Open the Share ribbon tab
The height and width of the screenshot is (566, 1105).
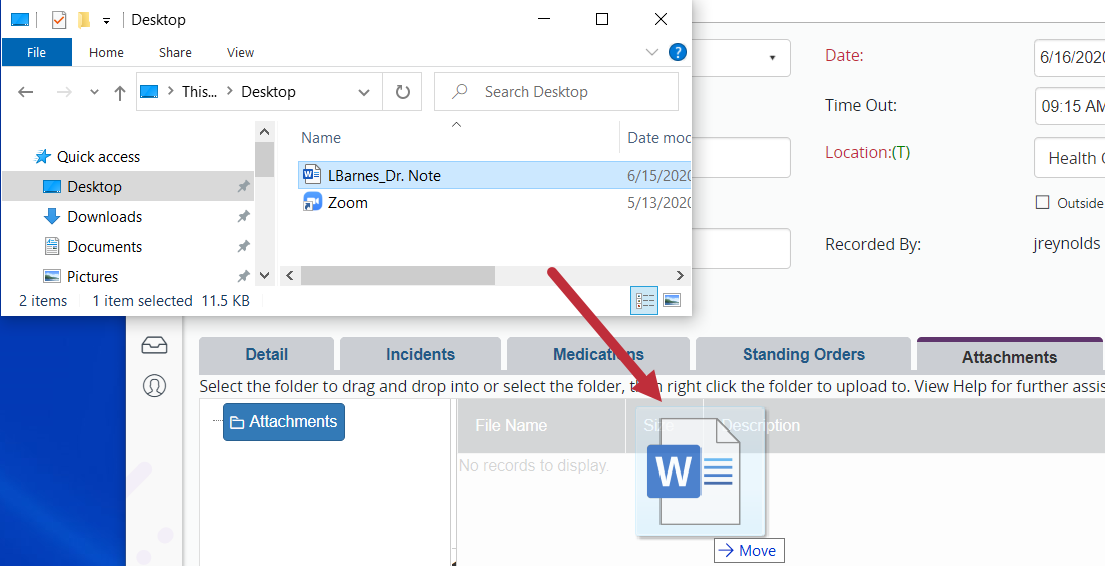[175, 52]
